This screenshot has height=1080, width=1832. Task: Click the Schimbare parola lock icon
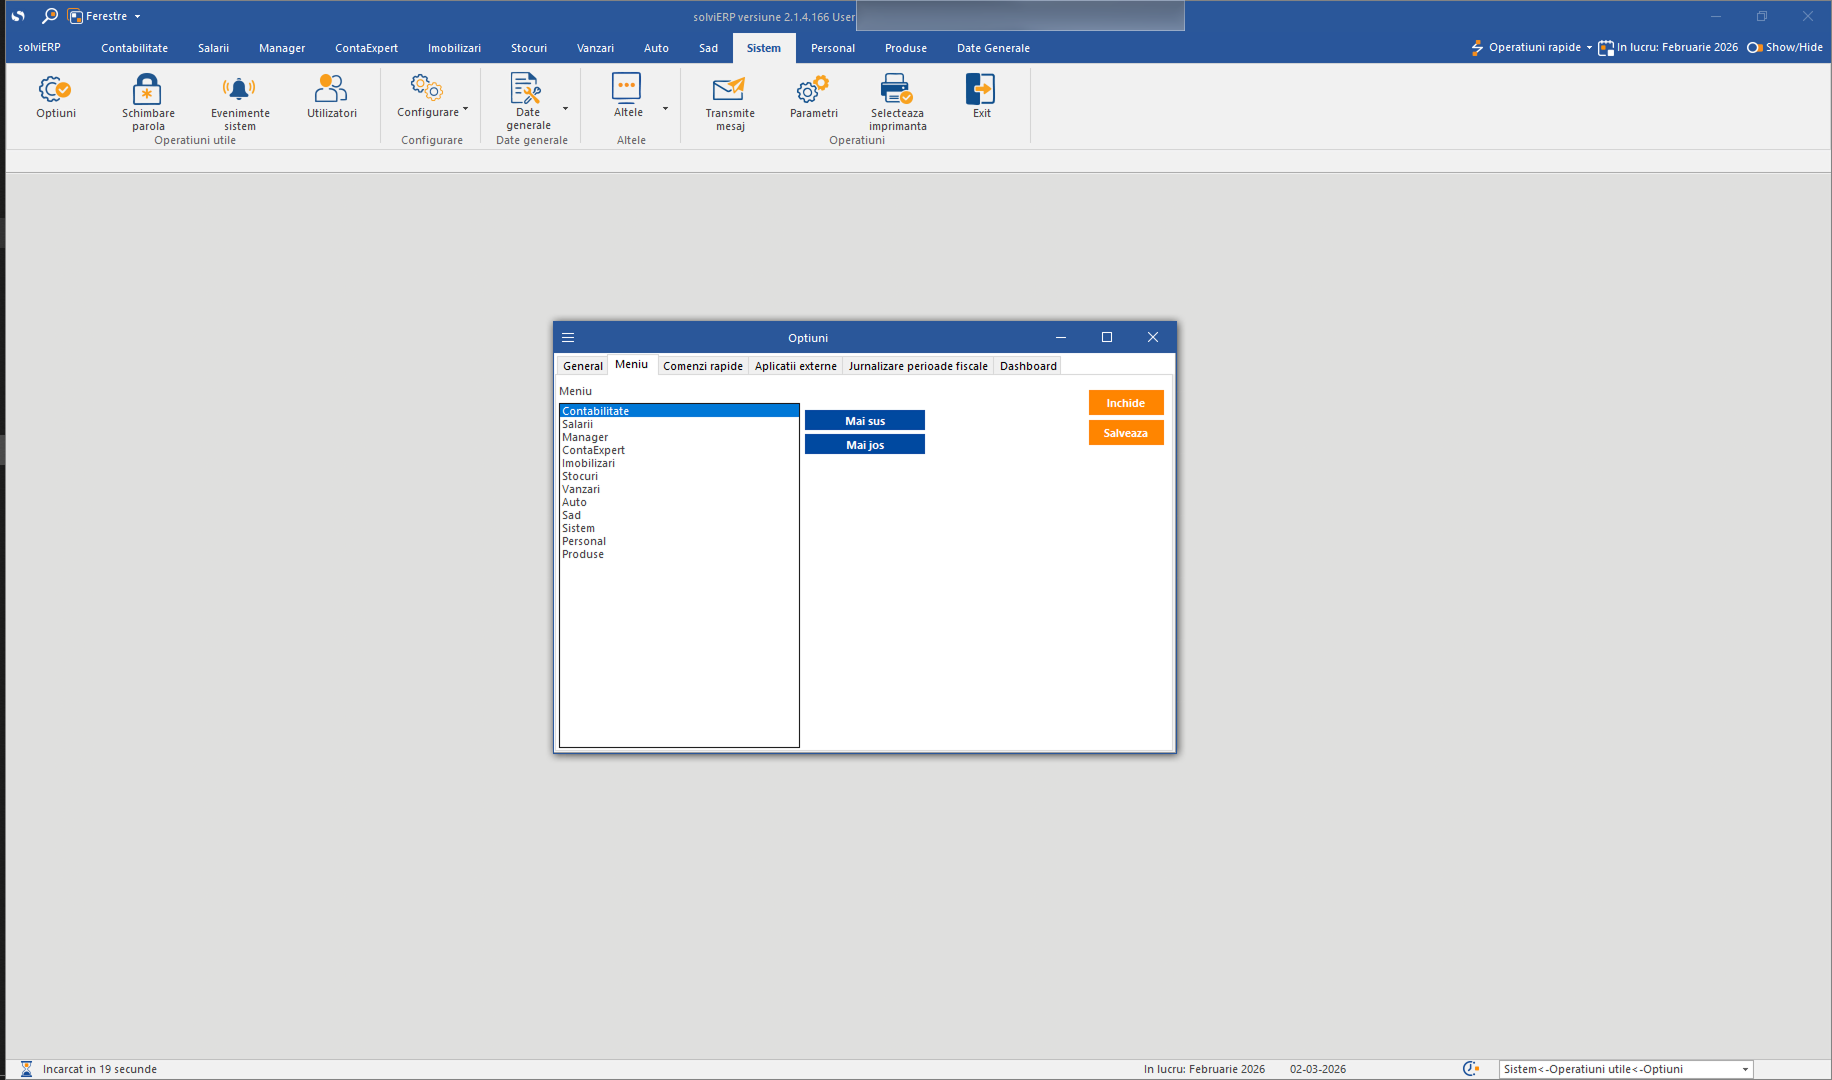(147, 91)
